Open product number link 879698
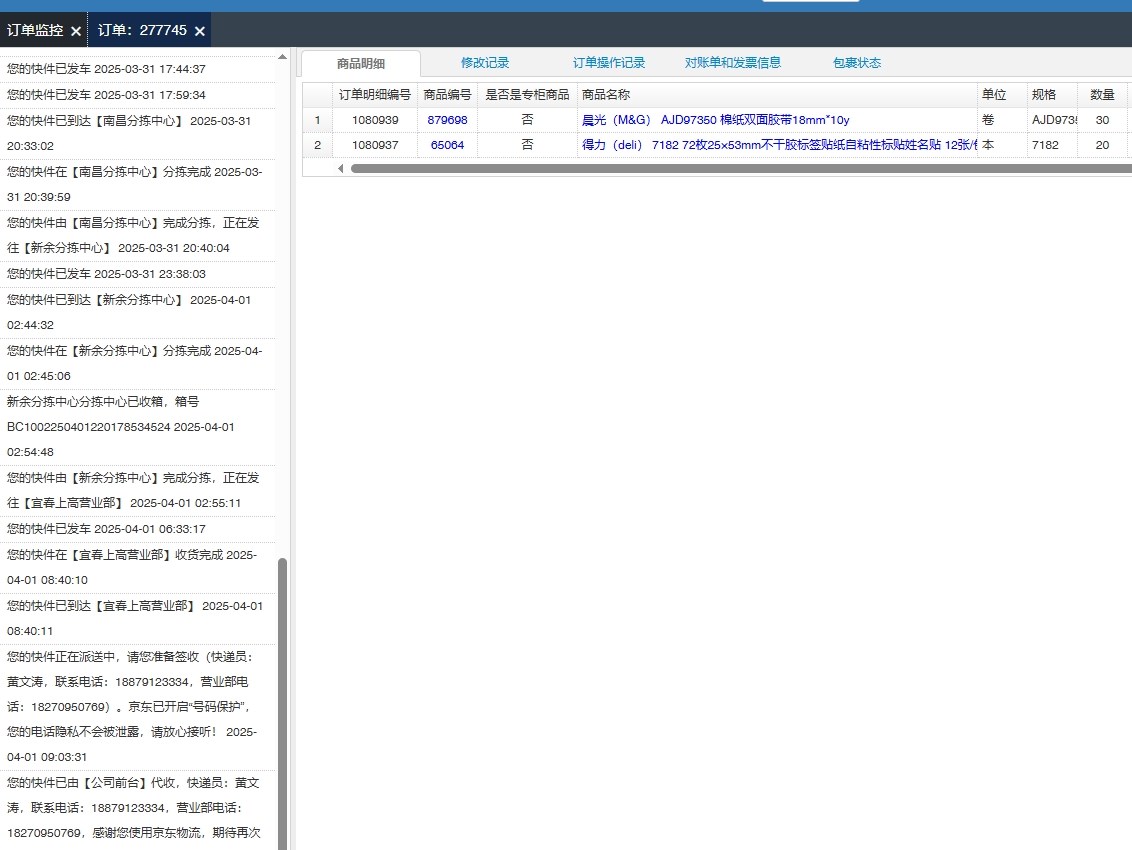The image size is (1132, 850). click(x=448, y=120)
